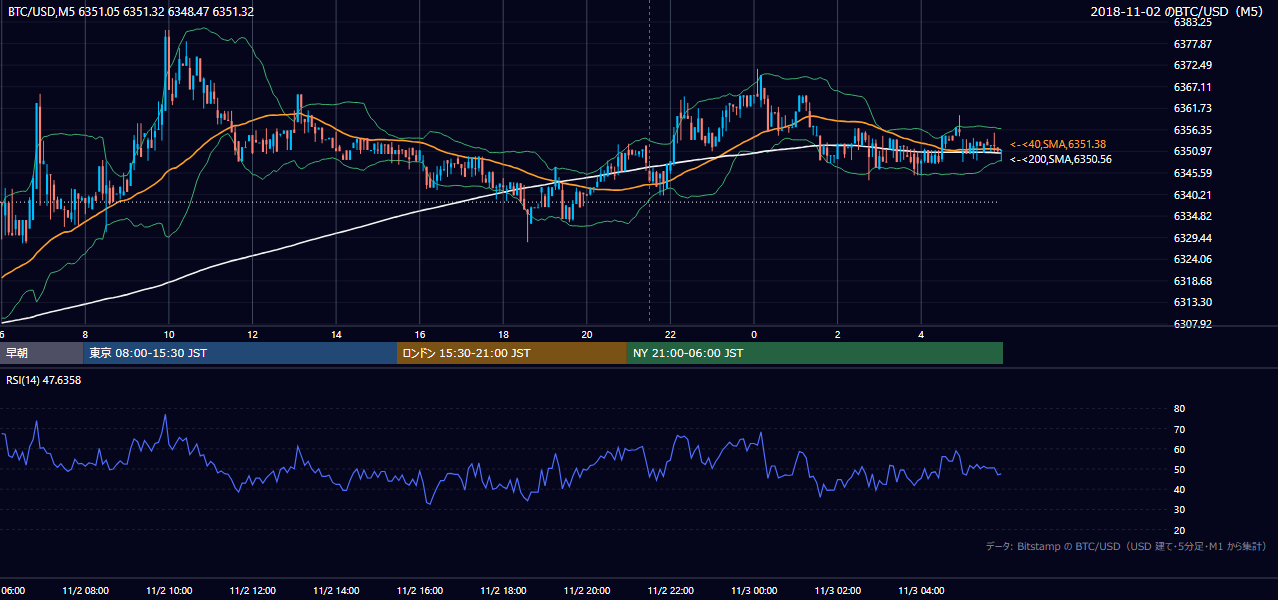Click the 早朝 session bar
The image size is (1278, 600).
42,353
